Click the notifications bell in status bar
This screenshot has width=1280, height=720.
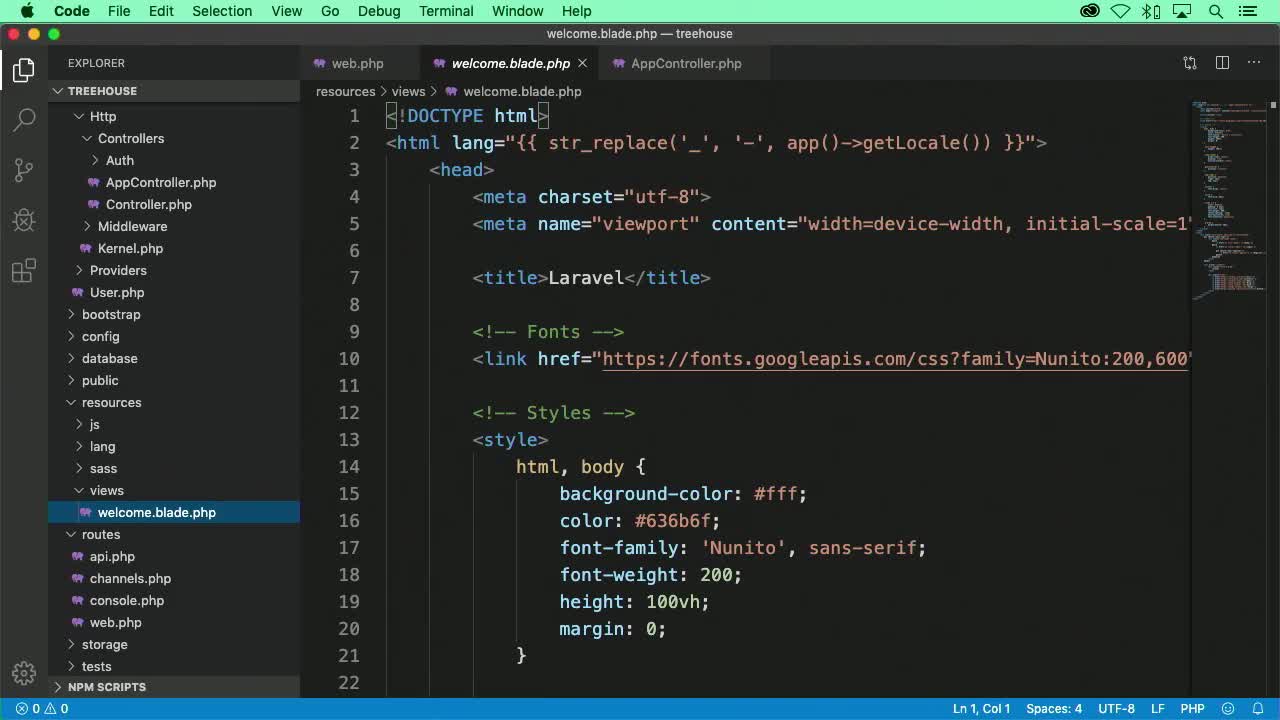tap(1258, 708)
